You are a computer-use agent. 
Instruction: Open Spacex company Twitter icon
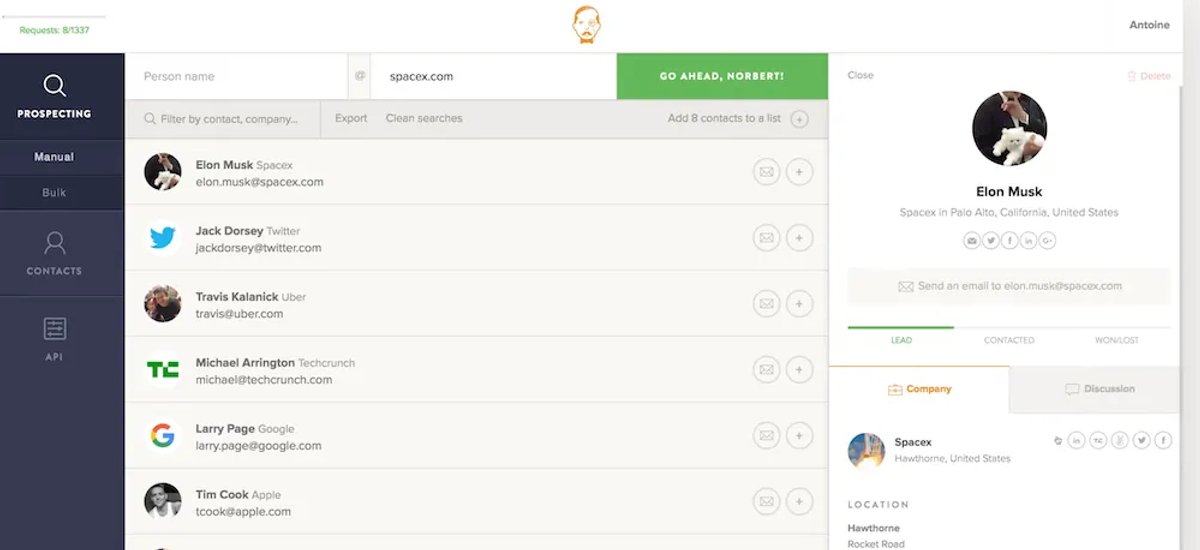[1141, 440]
